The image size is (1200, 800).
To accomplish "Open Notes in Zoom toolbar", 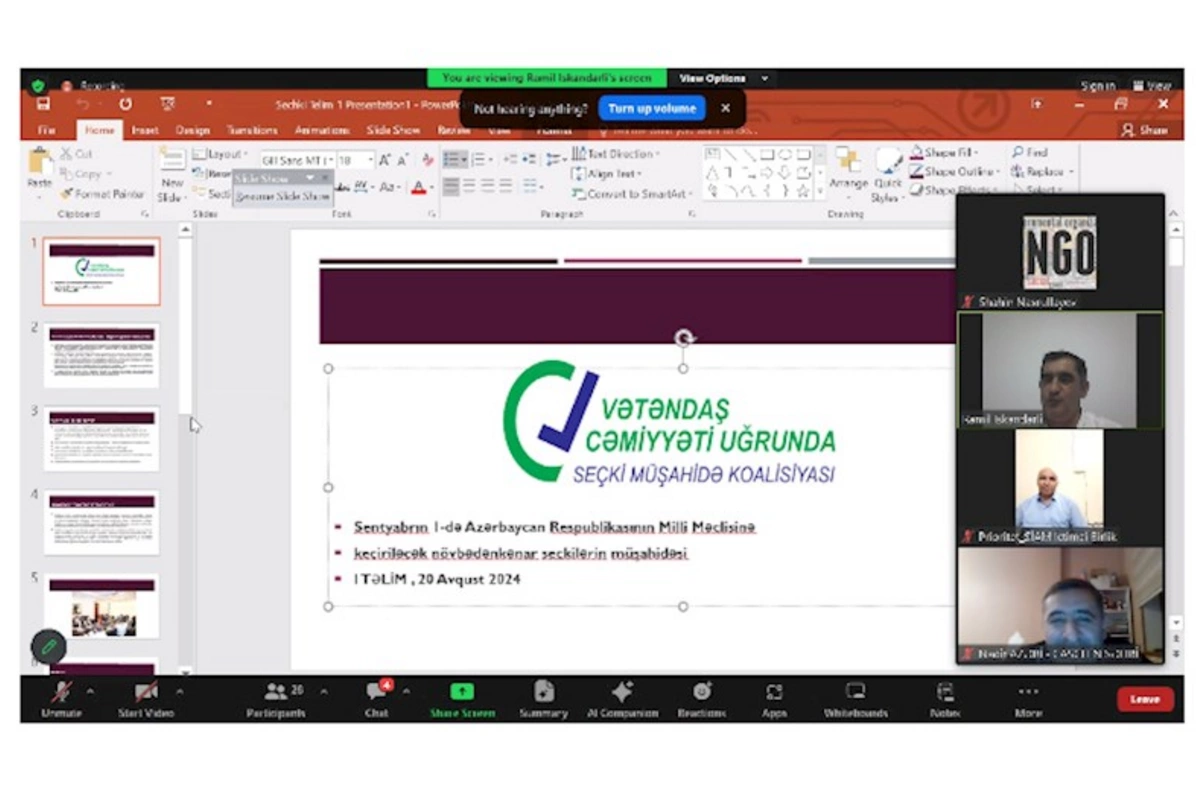I will point(945,698).
